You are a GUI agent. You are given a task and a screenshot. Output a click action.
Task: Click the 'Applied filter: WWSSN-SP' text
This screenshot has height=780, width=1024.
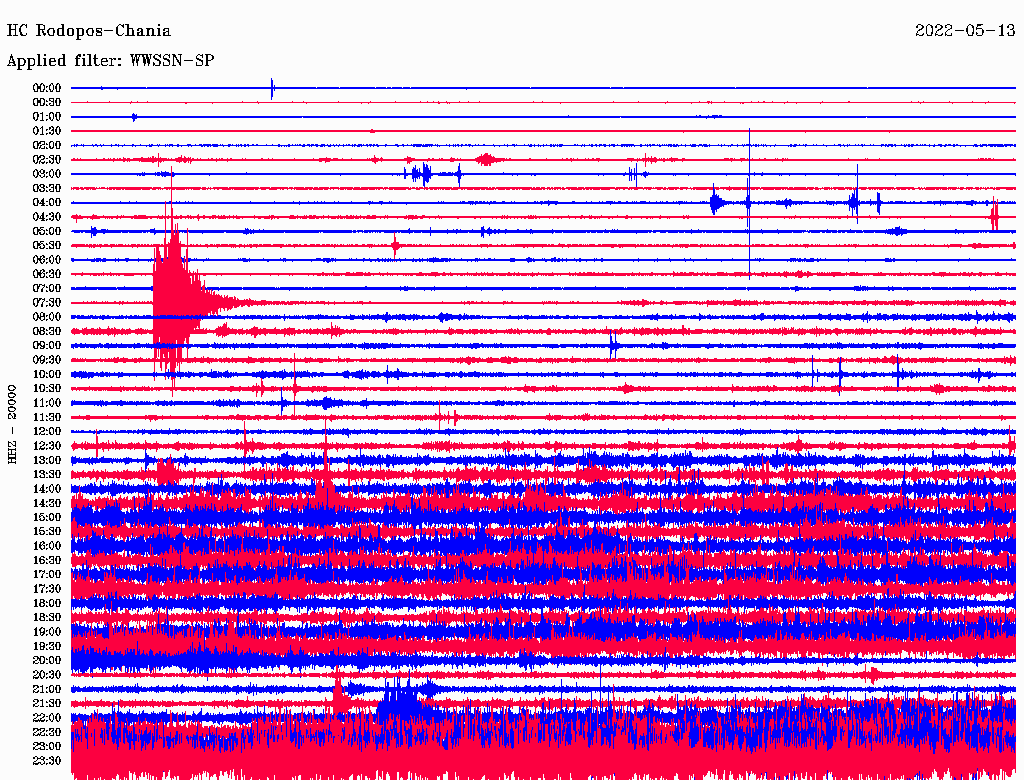(x=110, y=61)
